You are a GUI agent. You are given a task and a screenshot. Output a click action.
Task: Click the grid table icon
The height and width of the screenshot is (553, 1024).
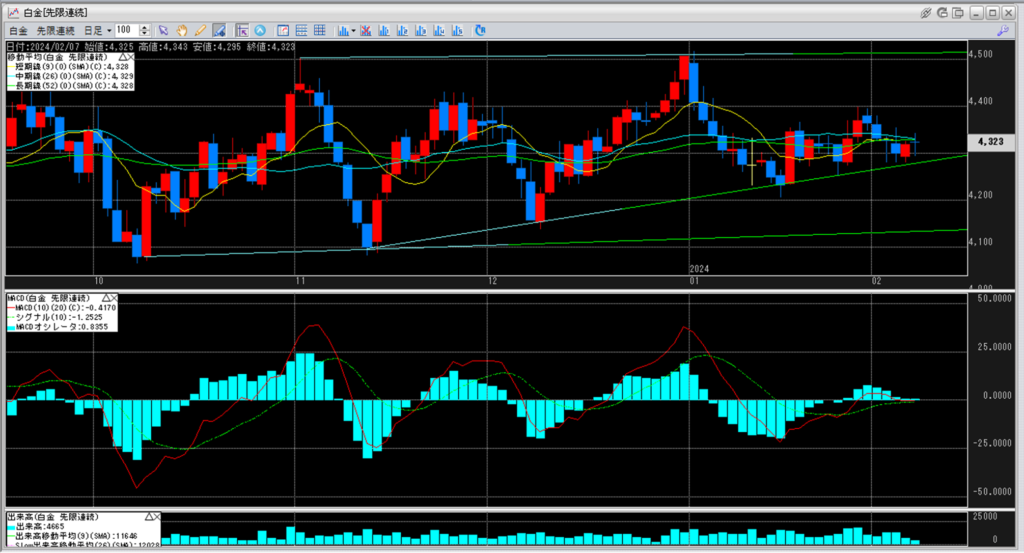tap(319, 31)
